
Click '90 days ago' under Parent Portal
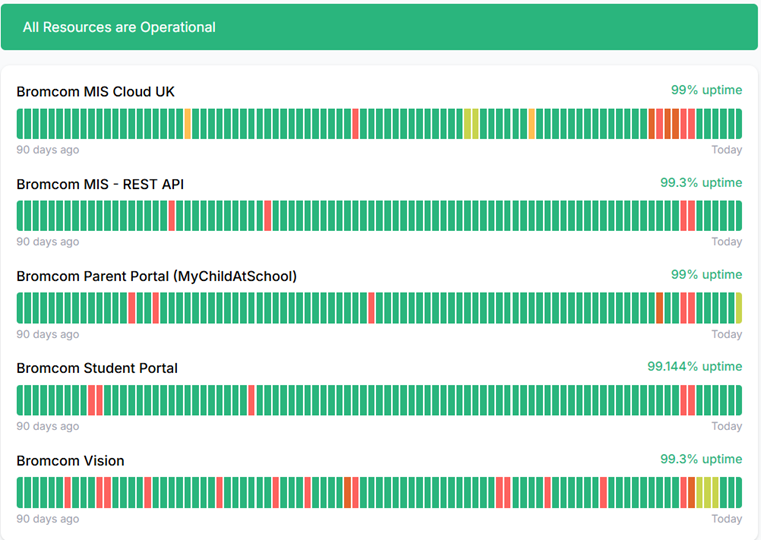coord(48,334)
